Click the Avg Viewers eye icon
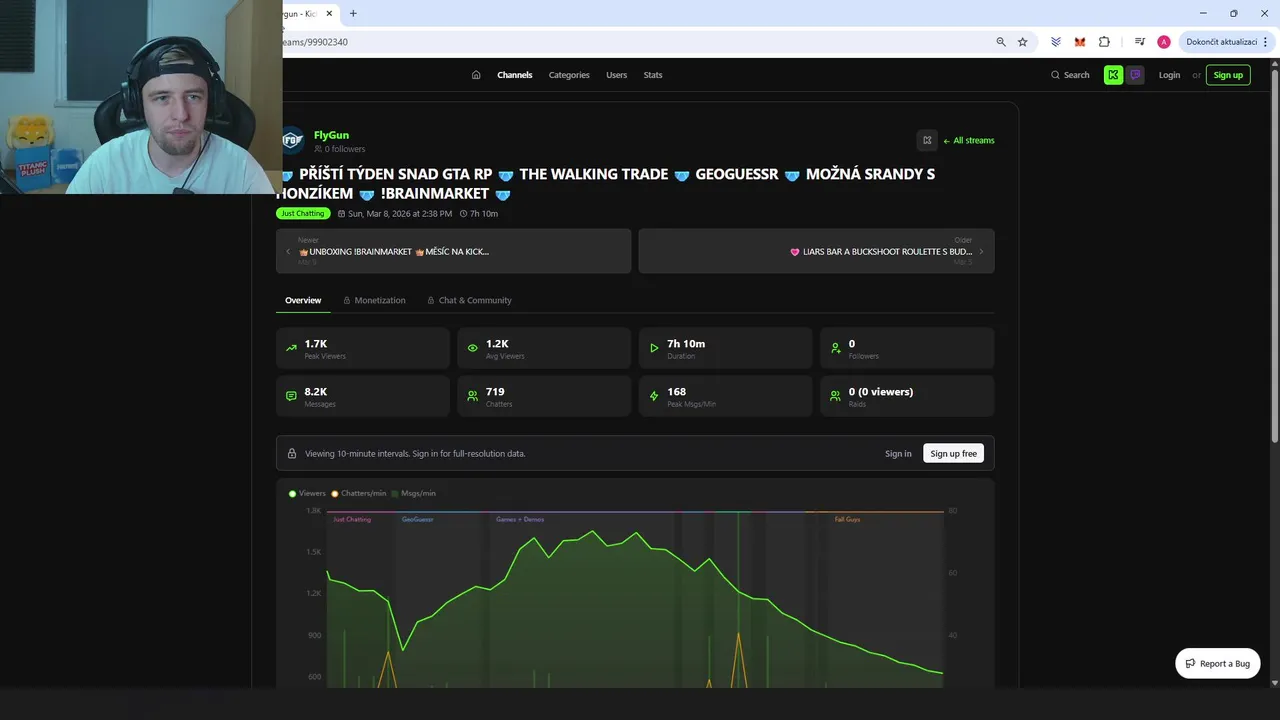The width and height of the screenshot is (1280, 720). click(x=472, y=348)
